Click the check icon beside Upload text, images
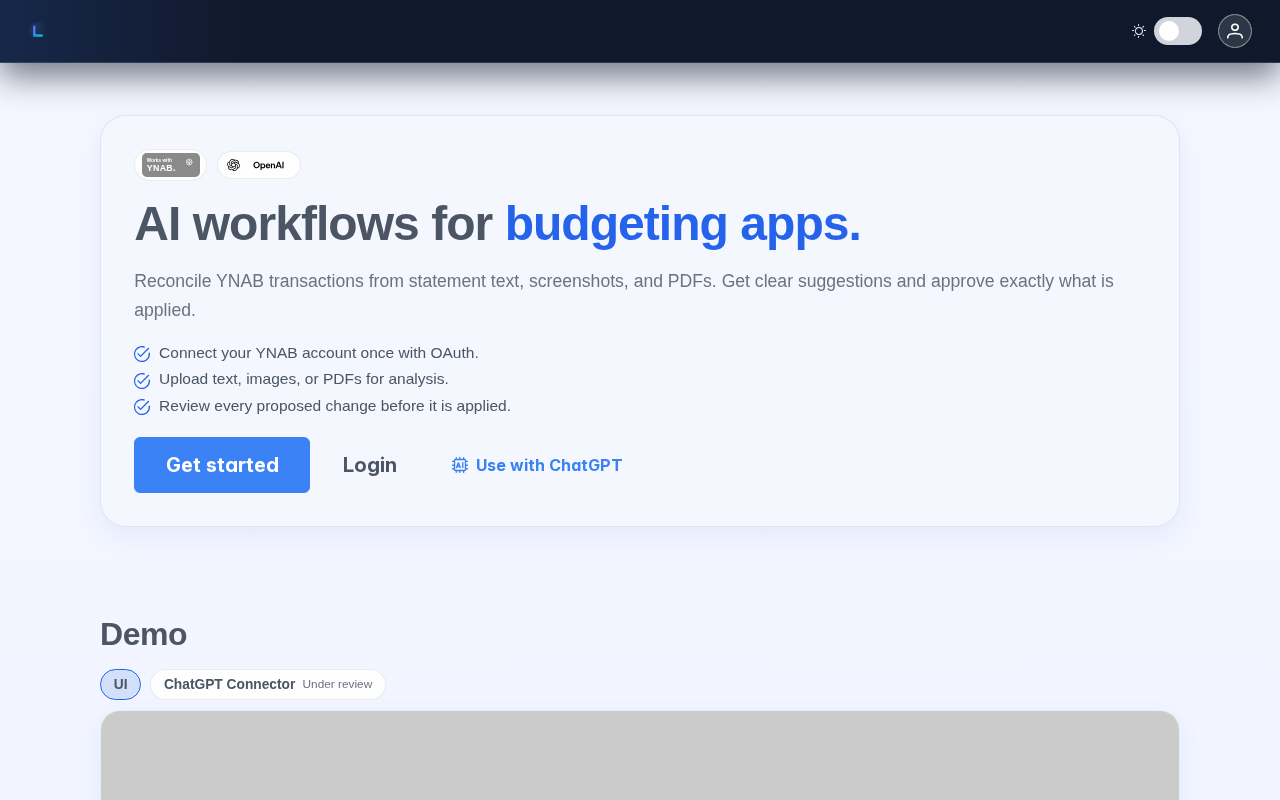 [x=142, y=380]
